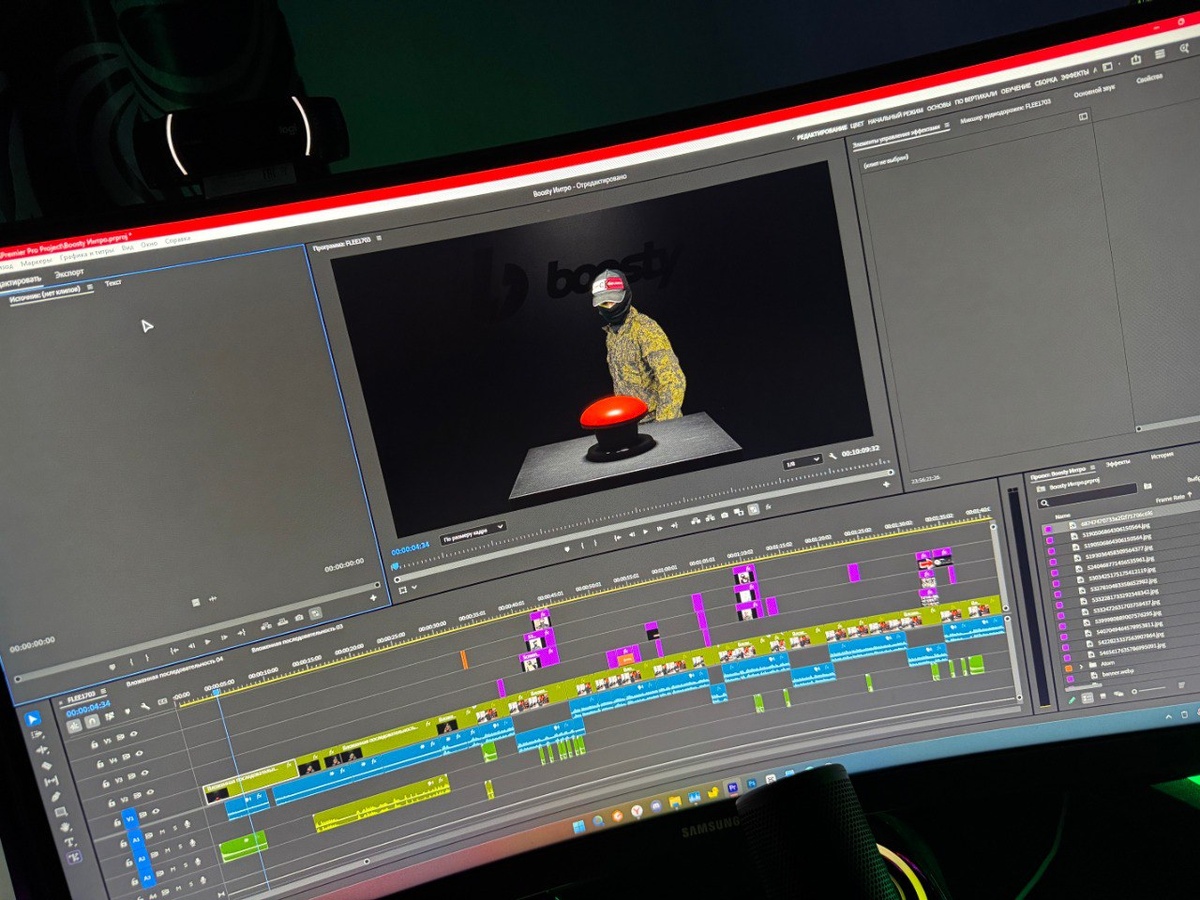Click the timeline playhead marker
The width and height of the screenshot is (1200, 900).
216,692
